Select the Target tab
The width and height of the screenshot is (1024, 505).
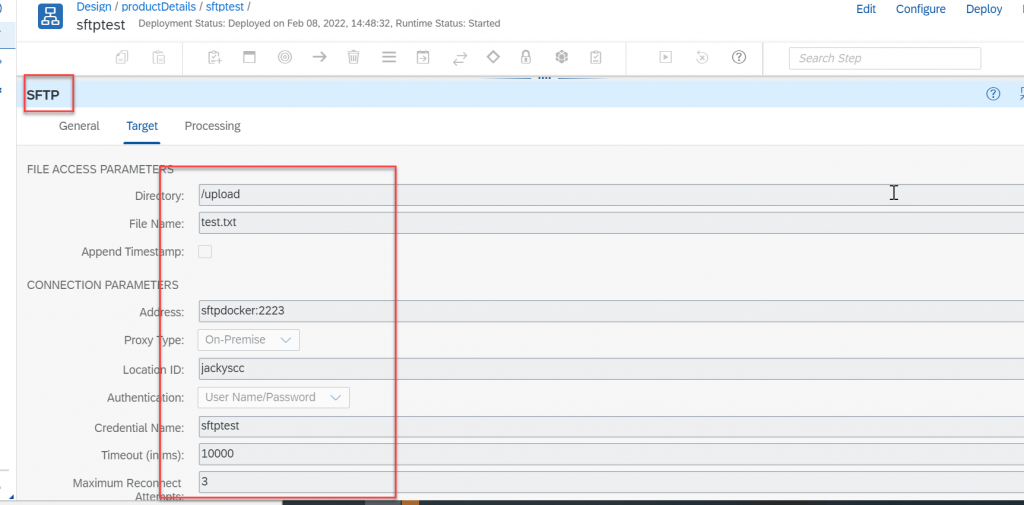142,126
